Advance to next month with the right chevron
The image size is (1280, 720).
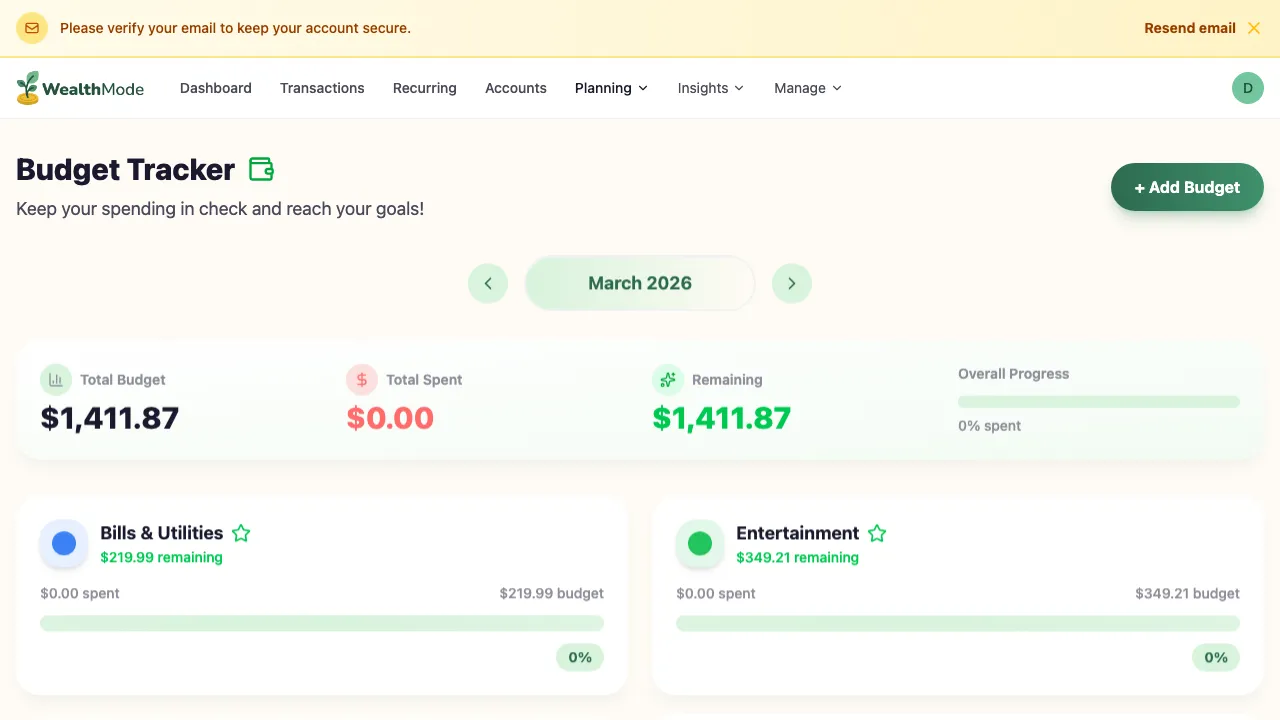coord(791,283)
